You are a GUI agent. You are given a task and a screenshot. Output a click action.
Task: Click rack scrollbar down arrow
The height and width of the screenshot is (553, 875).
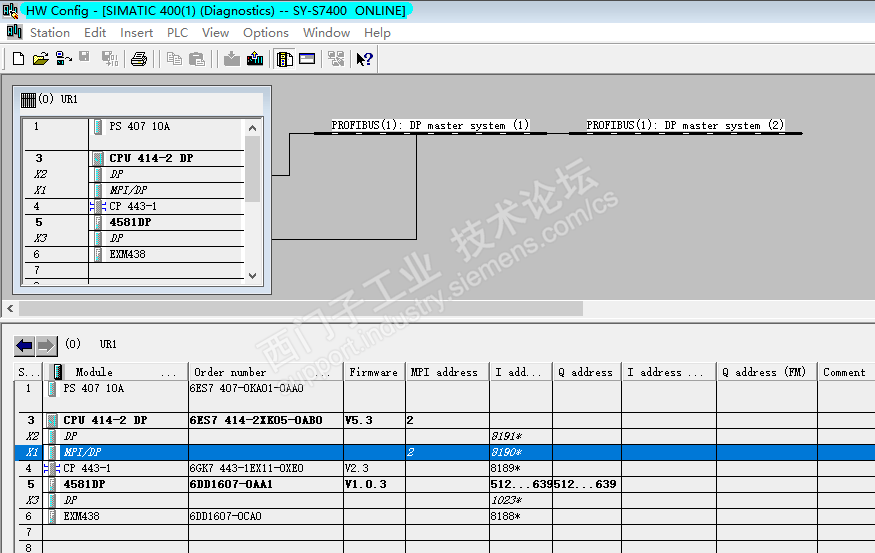pyautogui.click(x=252, y=276)
